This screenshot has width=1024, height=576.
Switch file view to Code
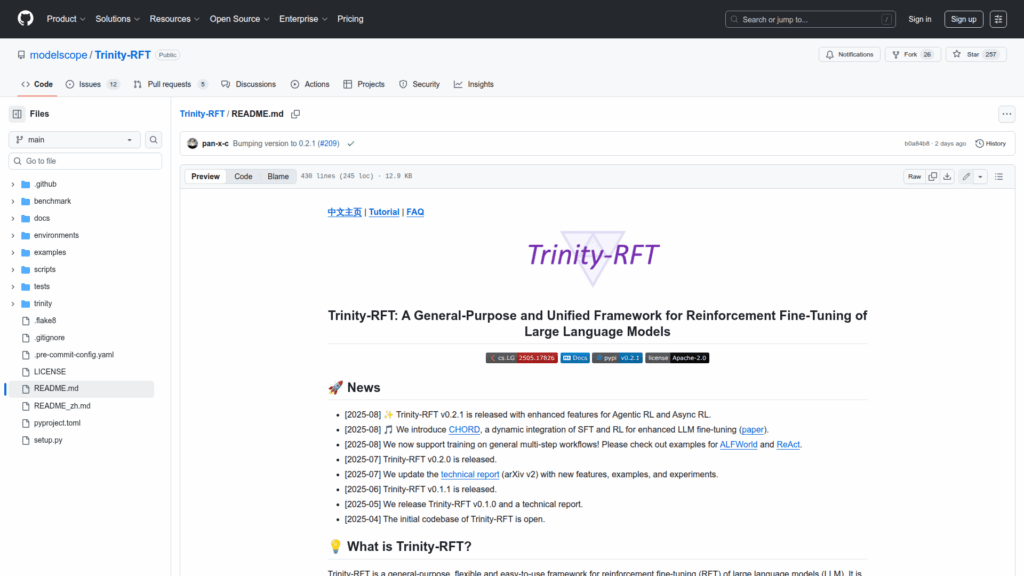243,177
